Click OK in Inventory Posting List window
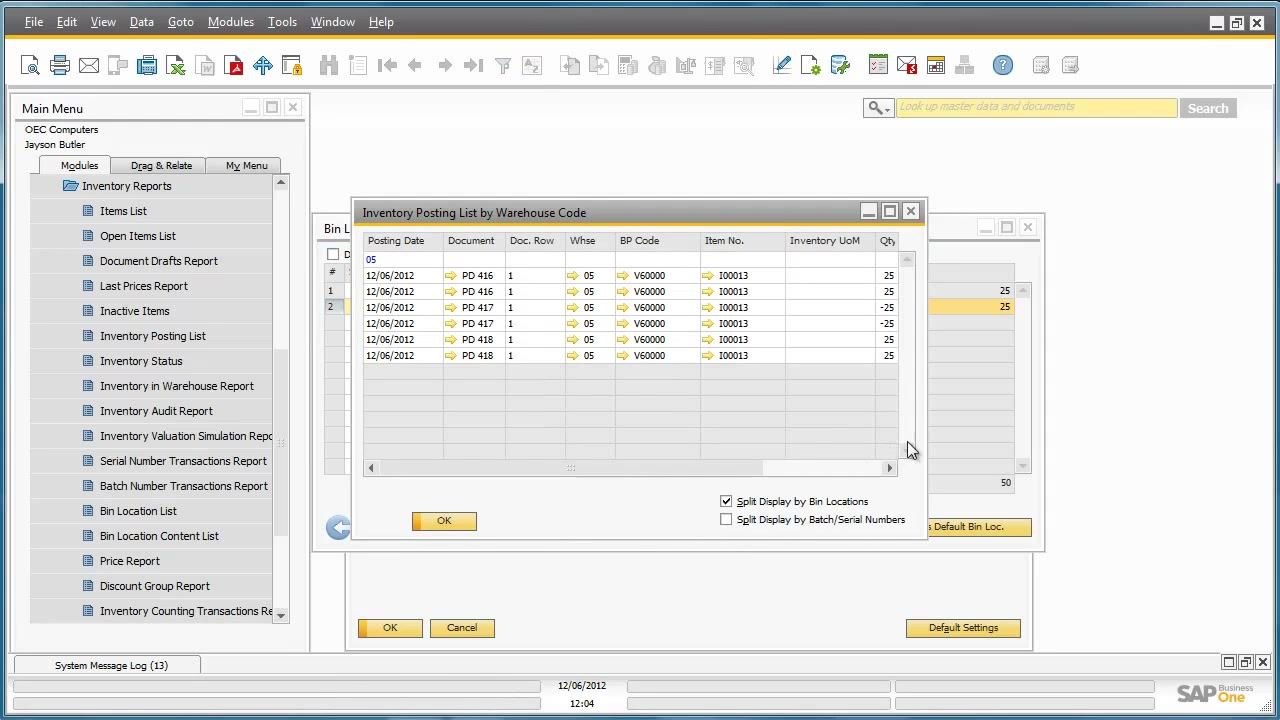 tap(444, 521)
